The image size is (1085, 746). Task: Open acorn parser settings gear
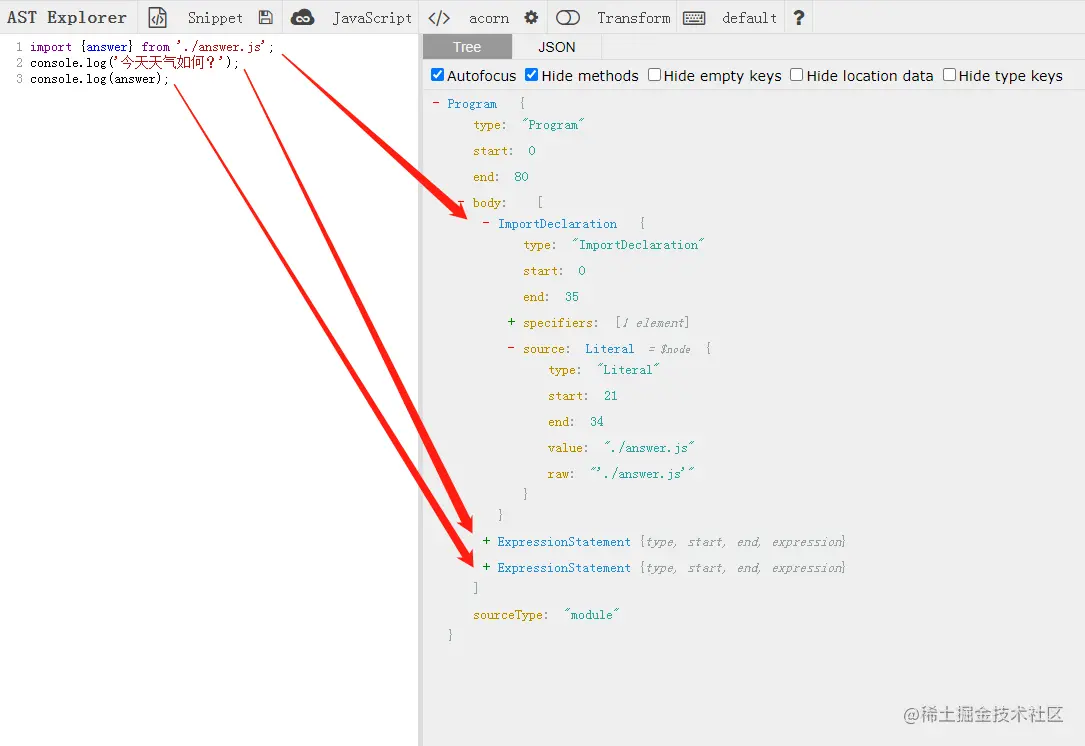531,17
